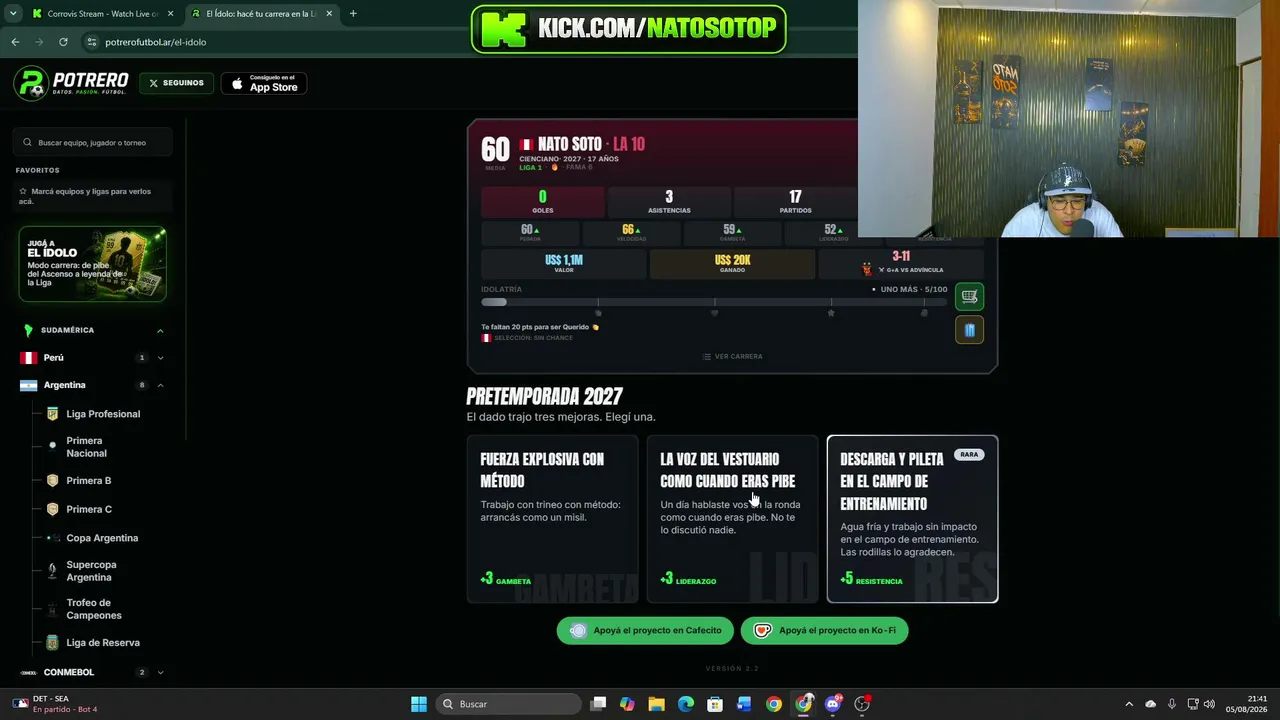Click the App Store download button
This screenshot has width=1280, height=720.
pyautogui.click(x=264, y=84)
